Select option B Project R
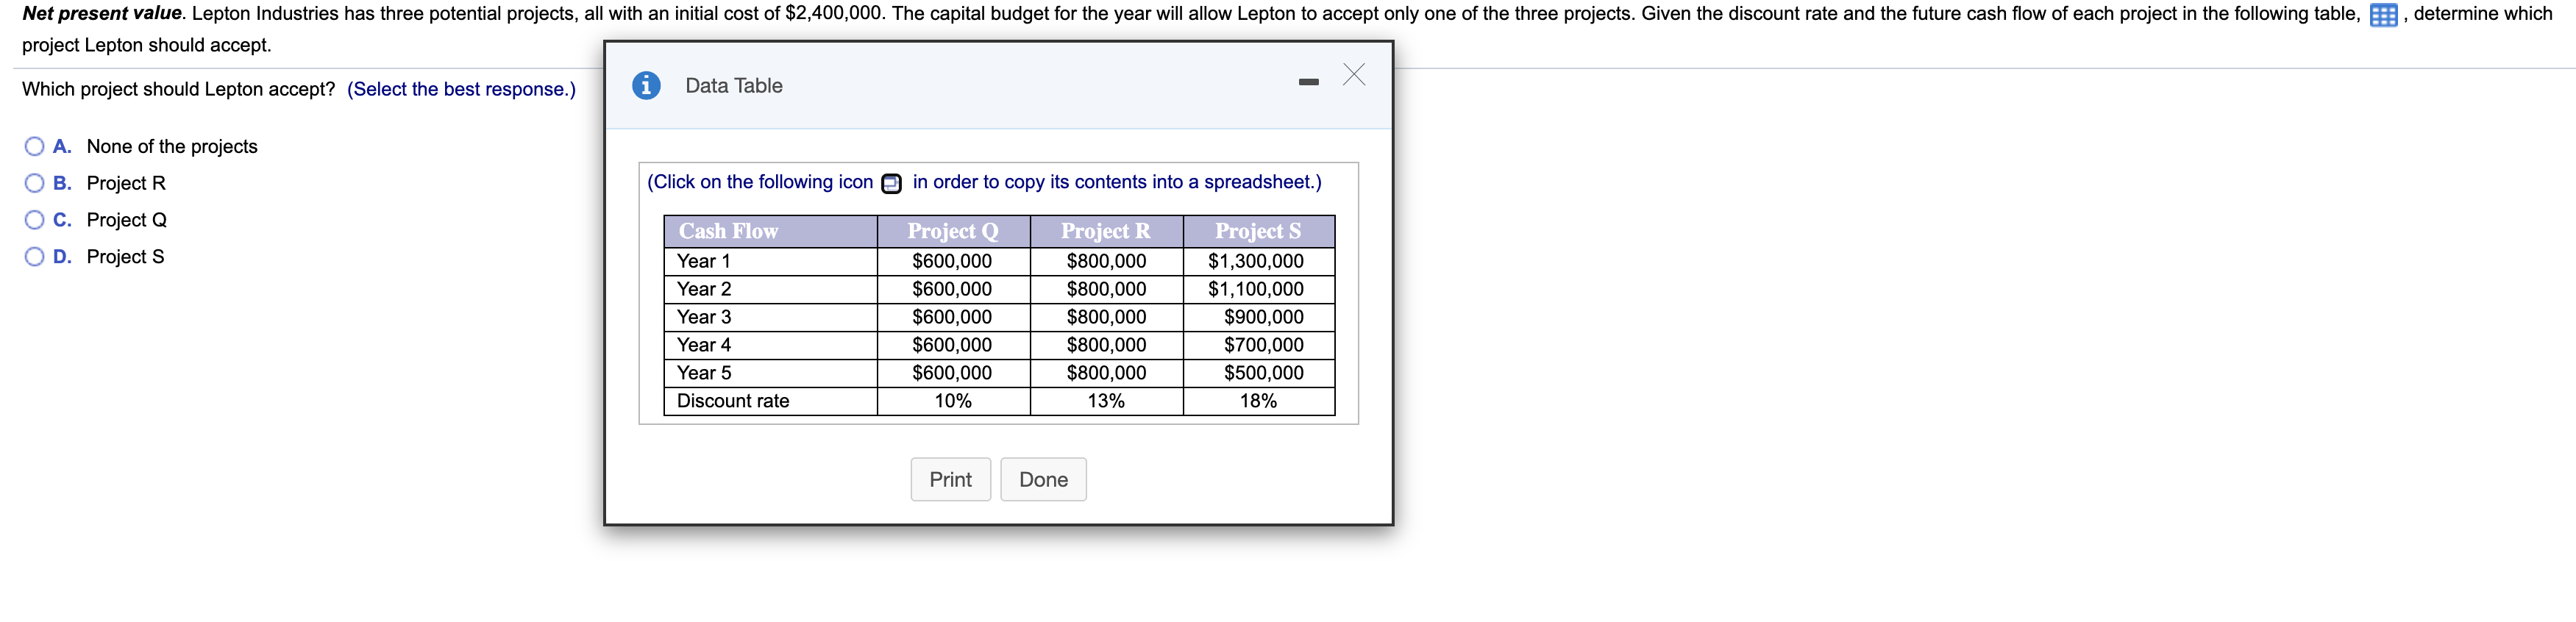 point(35,183)
